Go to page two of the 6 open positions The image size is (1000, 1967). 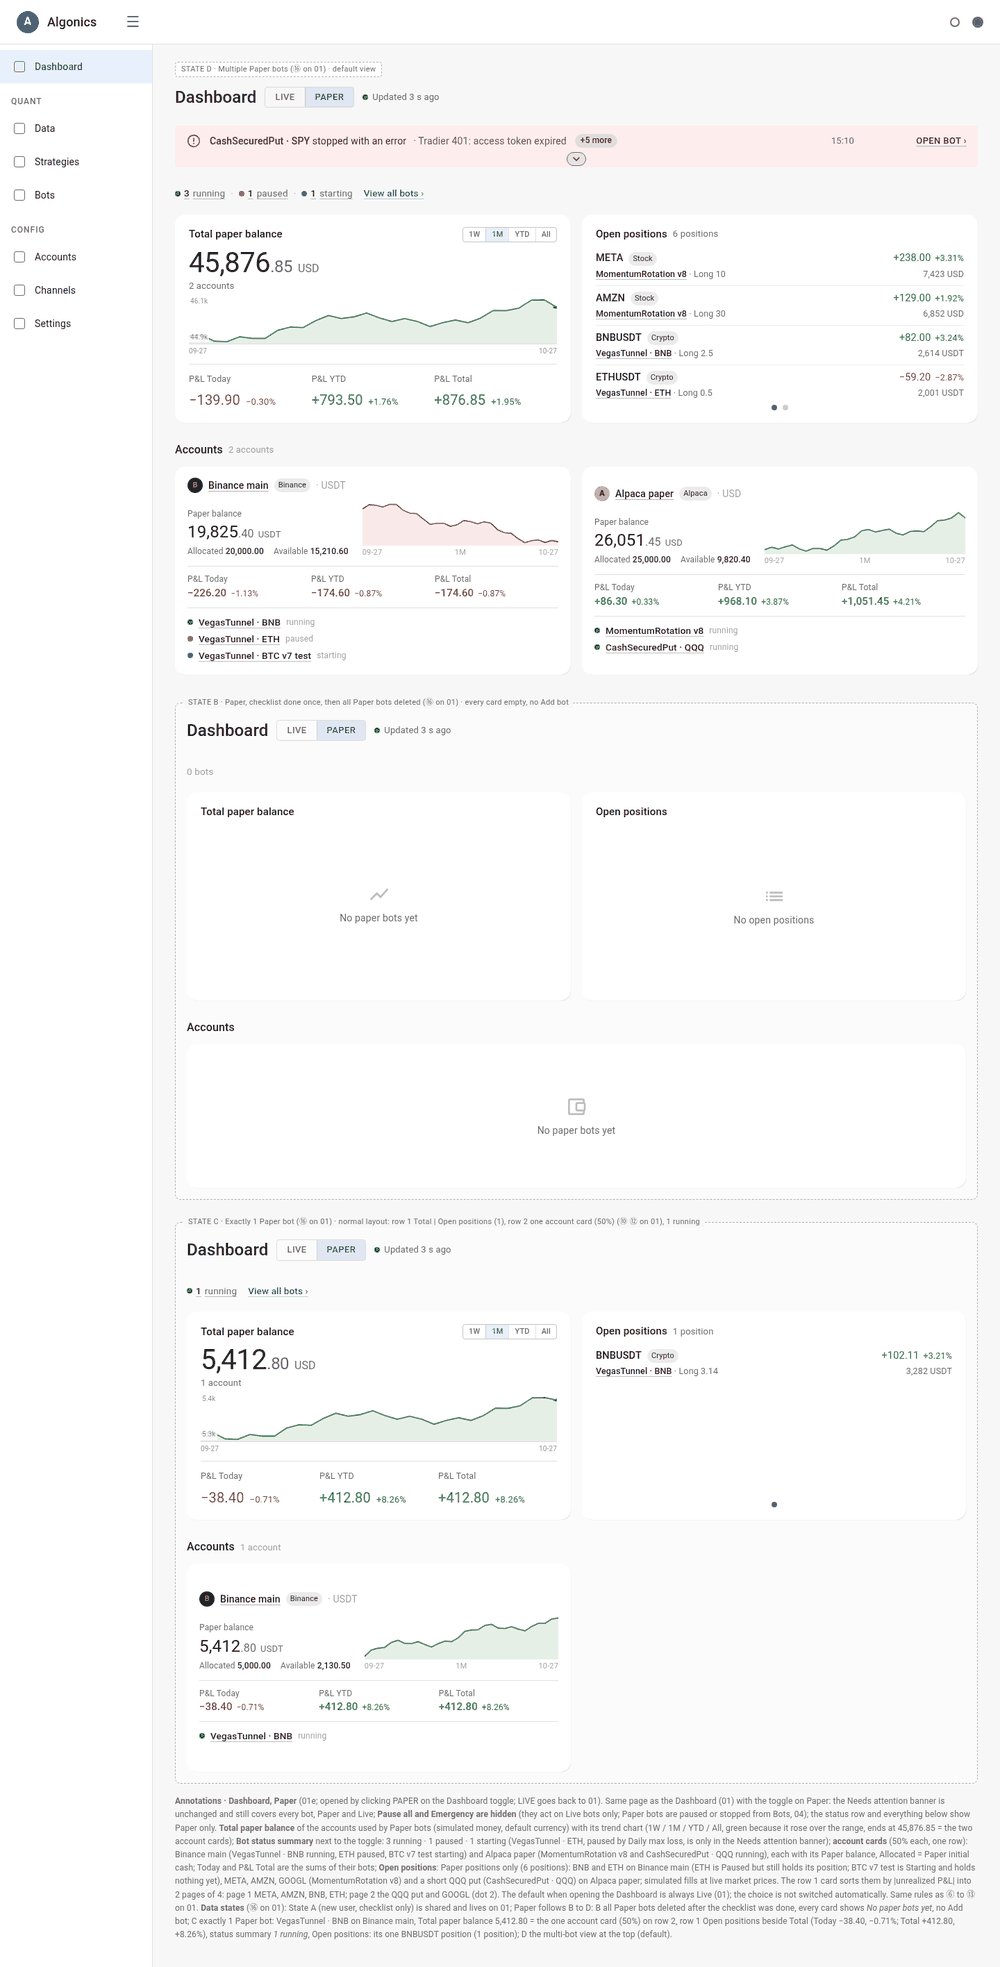[x=786, y=408]
